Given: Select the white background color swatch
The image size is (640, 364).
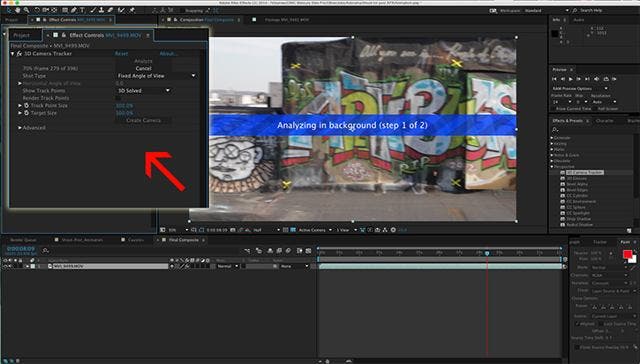Looking at the screenshot, I should pos(633,260).
